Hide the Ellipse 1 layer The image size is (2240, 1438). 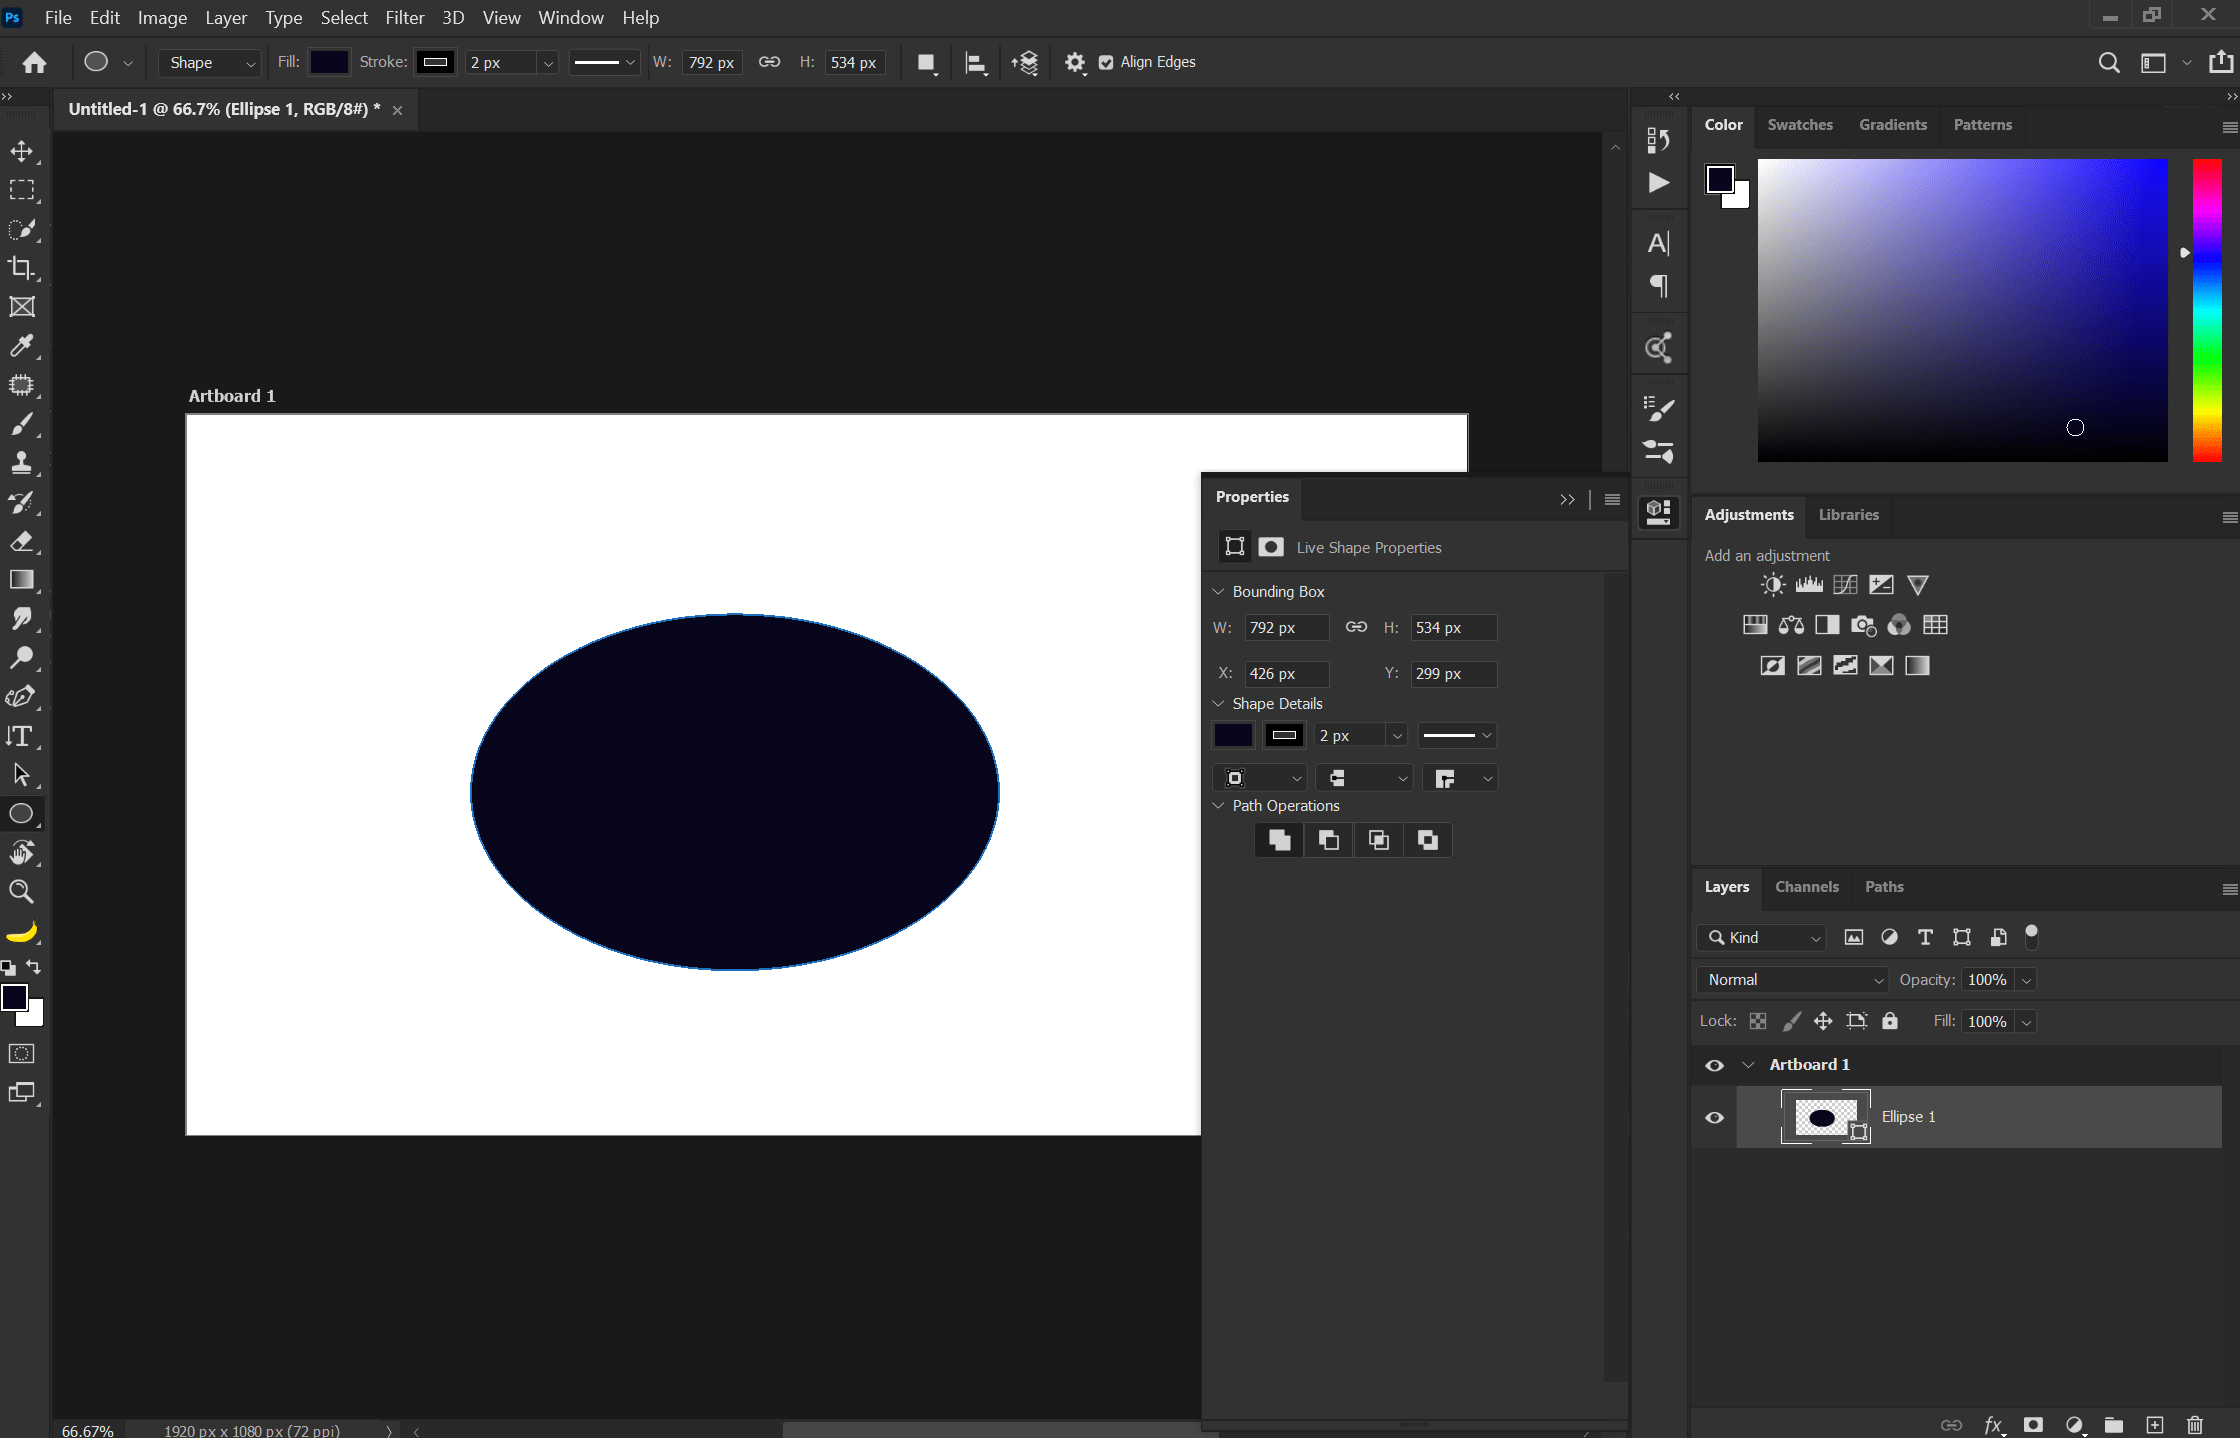[x=1715, y=1117]
